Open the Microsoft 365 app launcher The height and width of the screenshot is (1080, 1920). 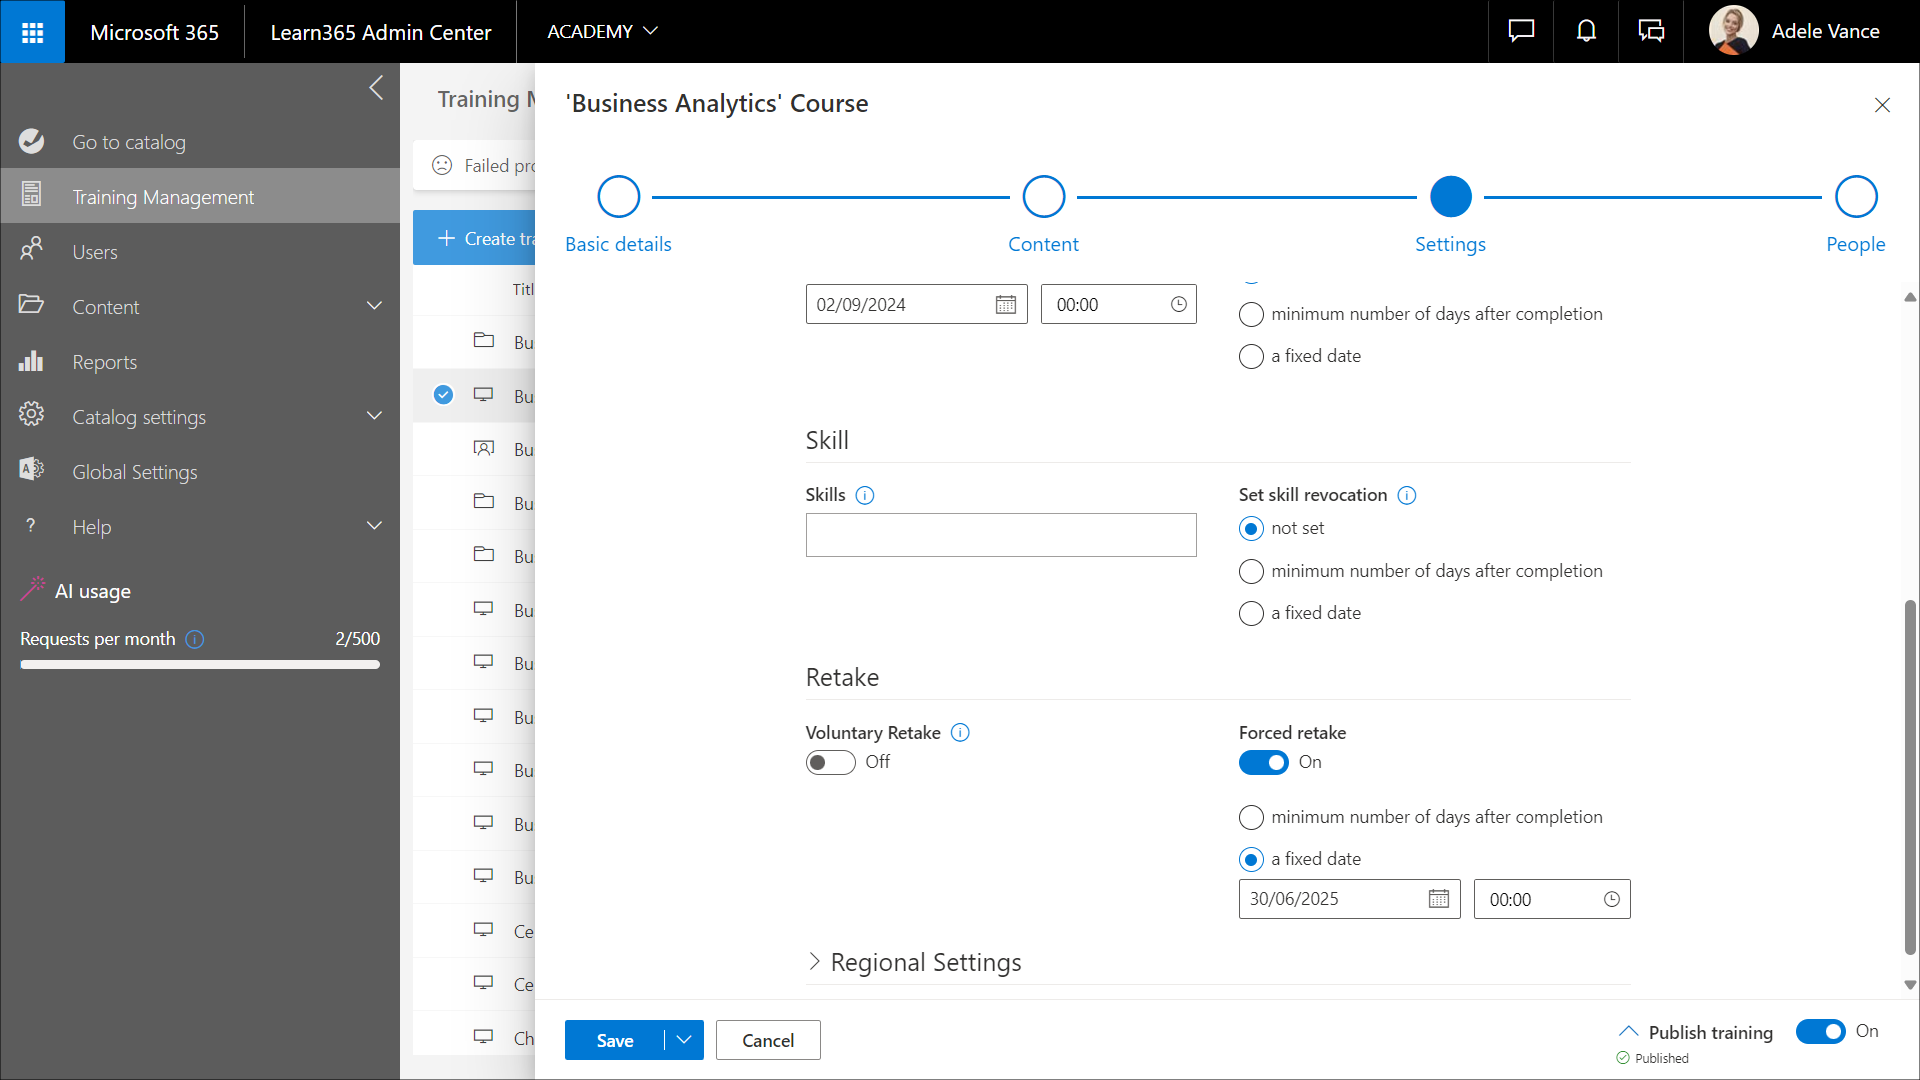coord(32,32)
